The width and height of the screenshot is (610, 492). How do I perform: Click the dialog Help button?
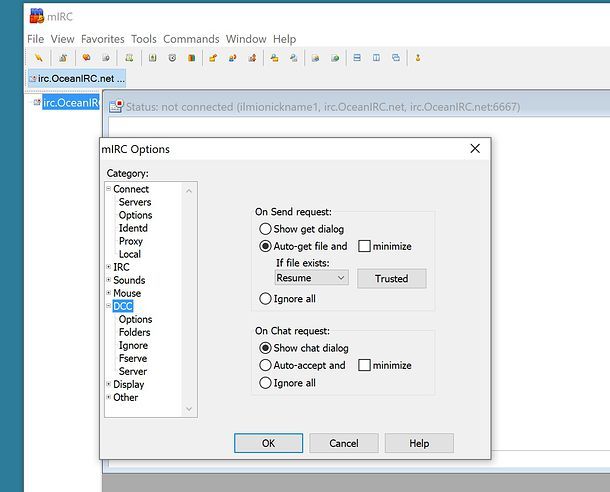pyautogui.click(x=419, y=443)
